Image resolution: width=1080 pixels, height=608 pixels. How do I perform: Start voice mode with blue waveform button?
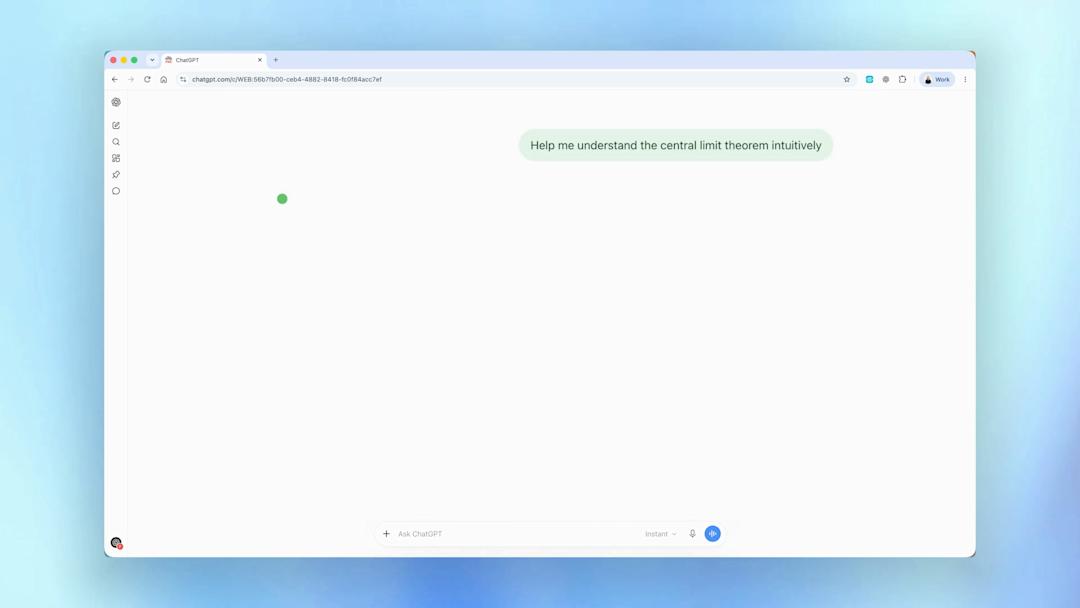pos(712,534)
